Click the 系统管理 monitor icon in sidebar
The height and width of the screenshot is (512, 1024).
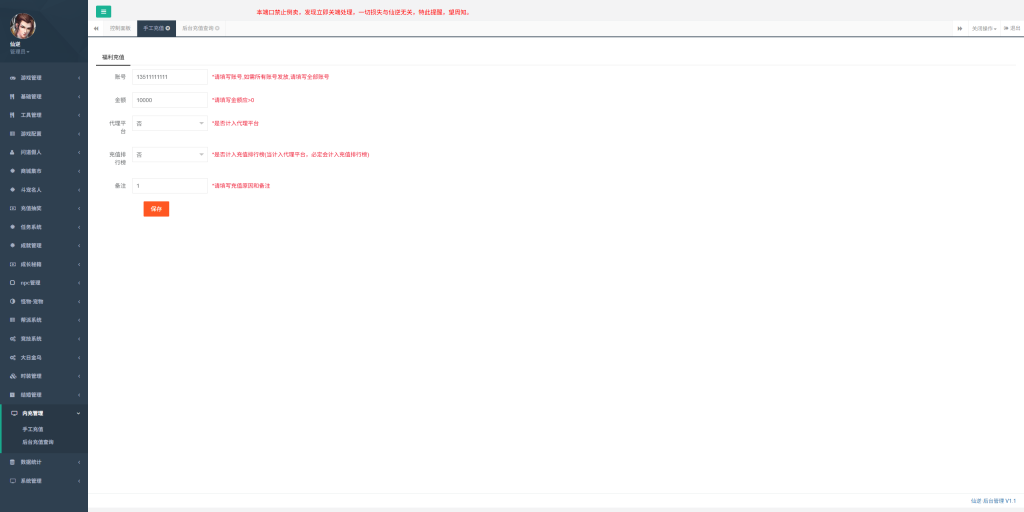12,481
